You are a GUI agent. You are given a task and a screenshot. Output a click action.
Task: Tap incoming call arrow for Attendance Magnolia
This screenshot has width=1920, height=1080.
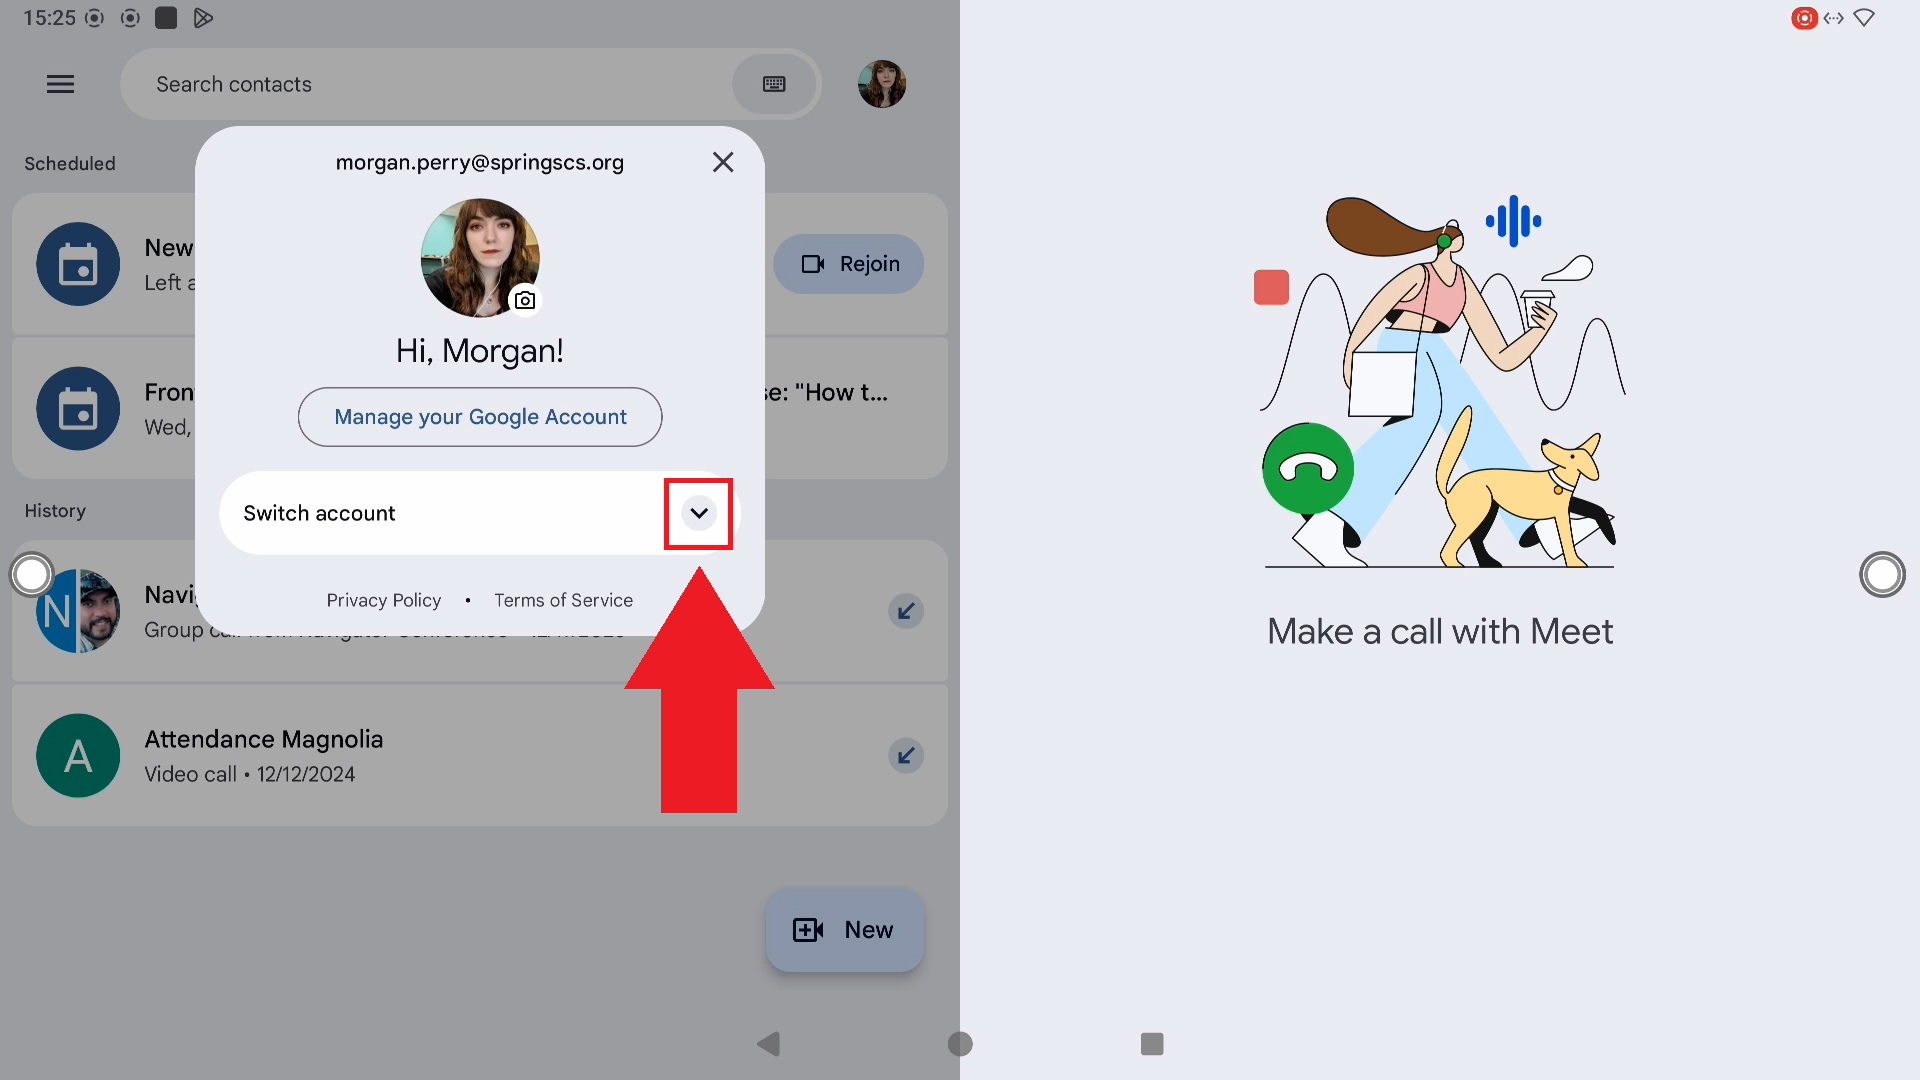point(906,755)
